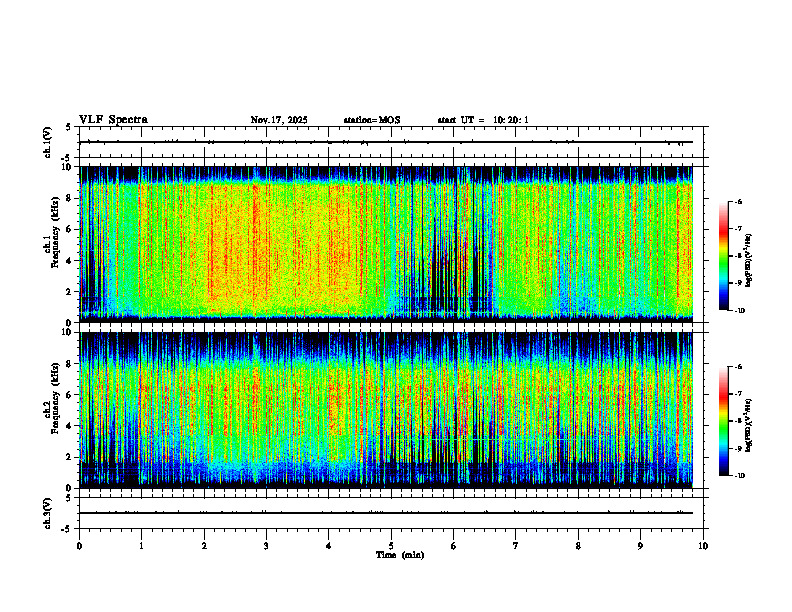The image size is (792, 612).
Task: Click the "-9" tick on ch.2 color bar
Action: [x=738, y=448]
